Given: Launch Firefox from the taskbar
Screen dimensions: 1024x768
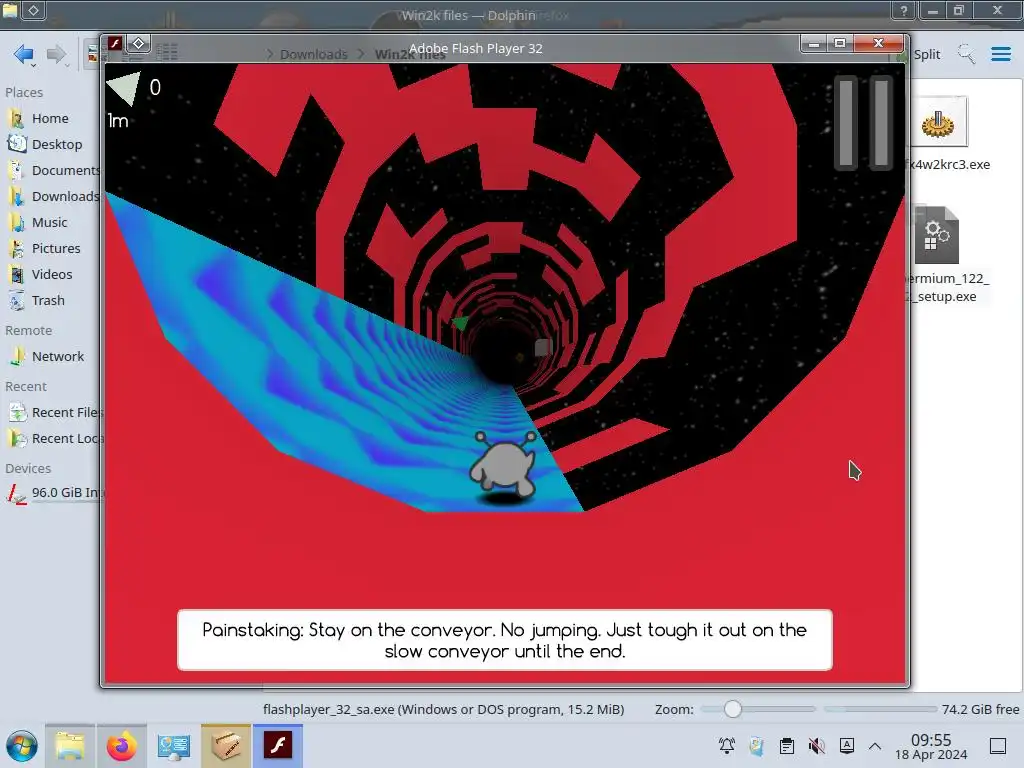Looking at the screenshot, I should [x=121, y=746].
